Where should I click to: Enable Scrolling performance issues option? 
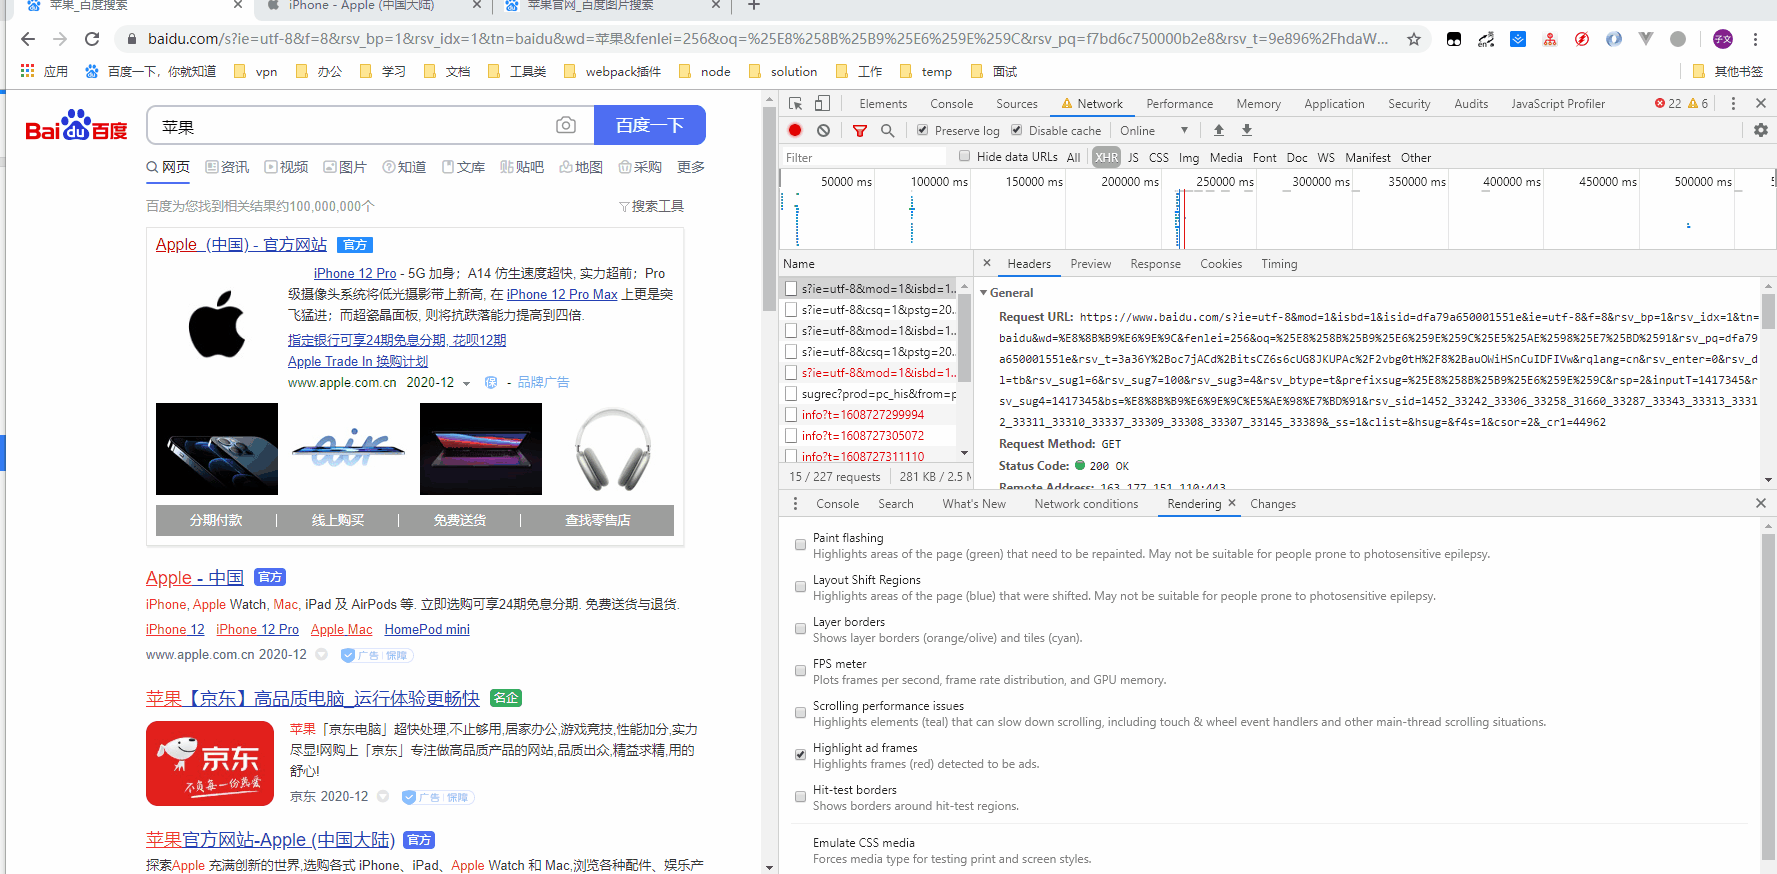(x=800, y=713)
